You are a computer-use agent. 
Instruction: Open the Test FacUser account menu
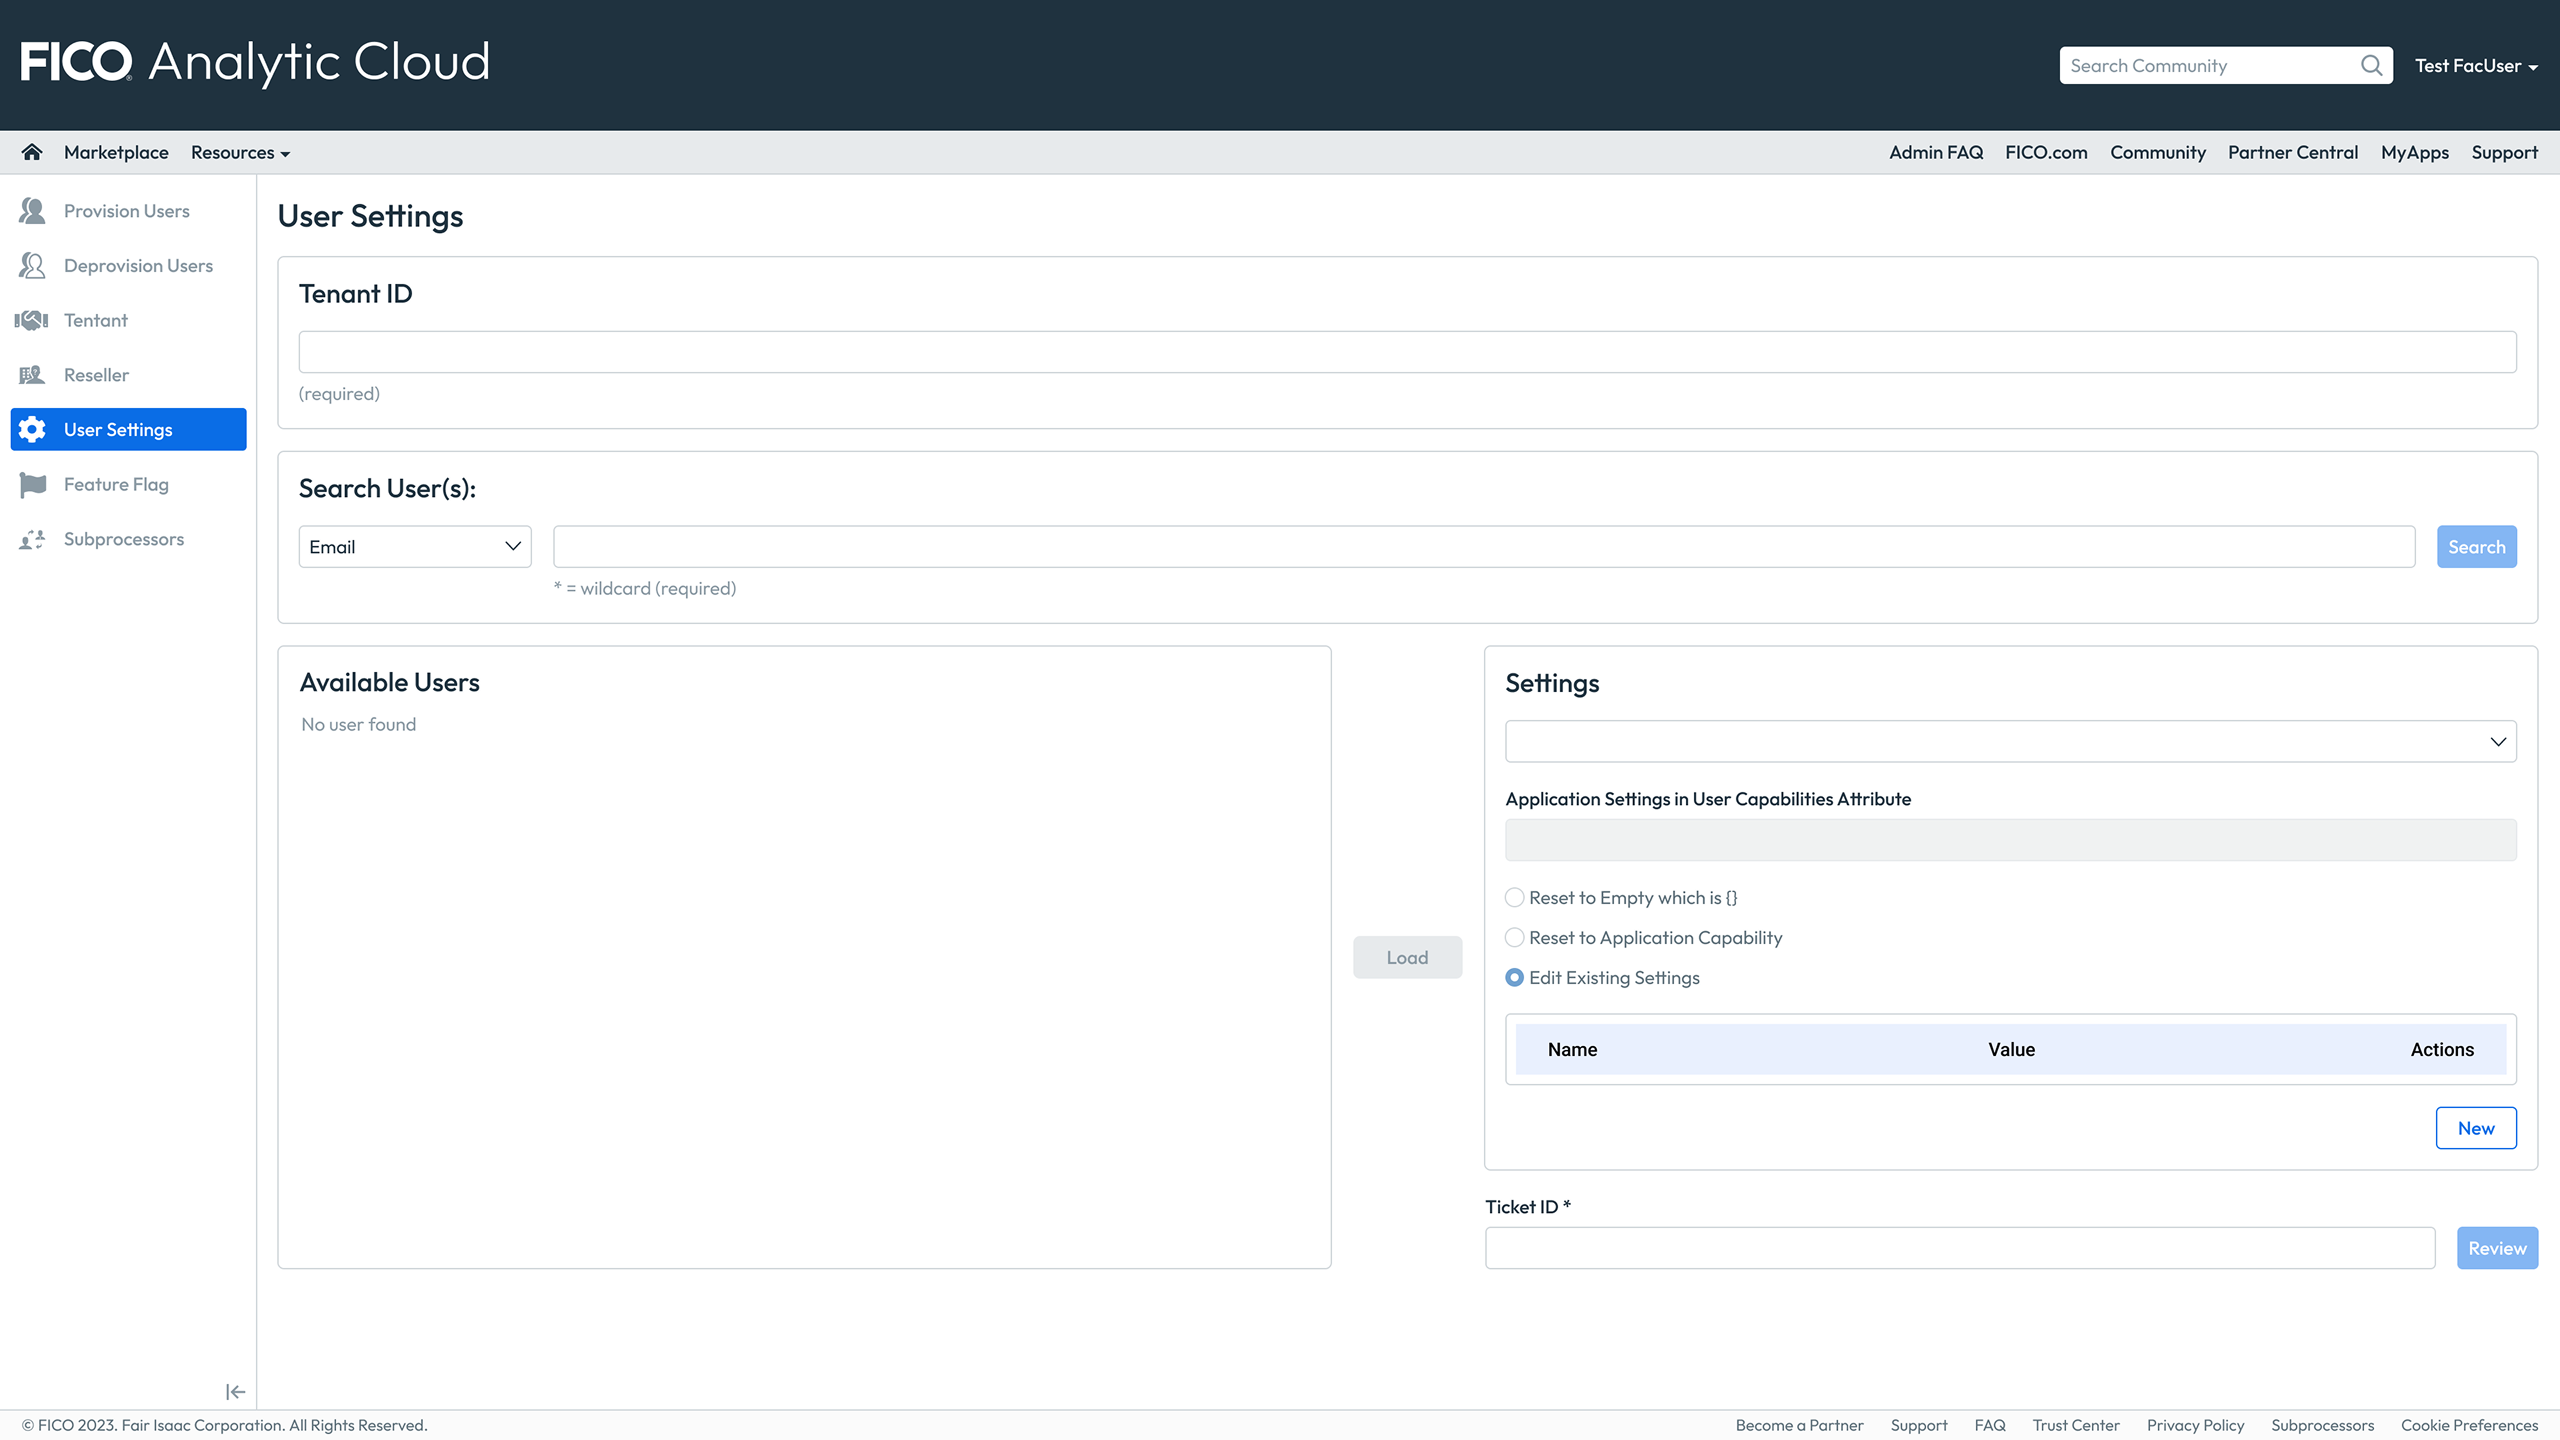[x=2476, y=66]
